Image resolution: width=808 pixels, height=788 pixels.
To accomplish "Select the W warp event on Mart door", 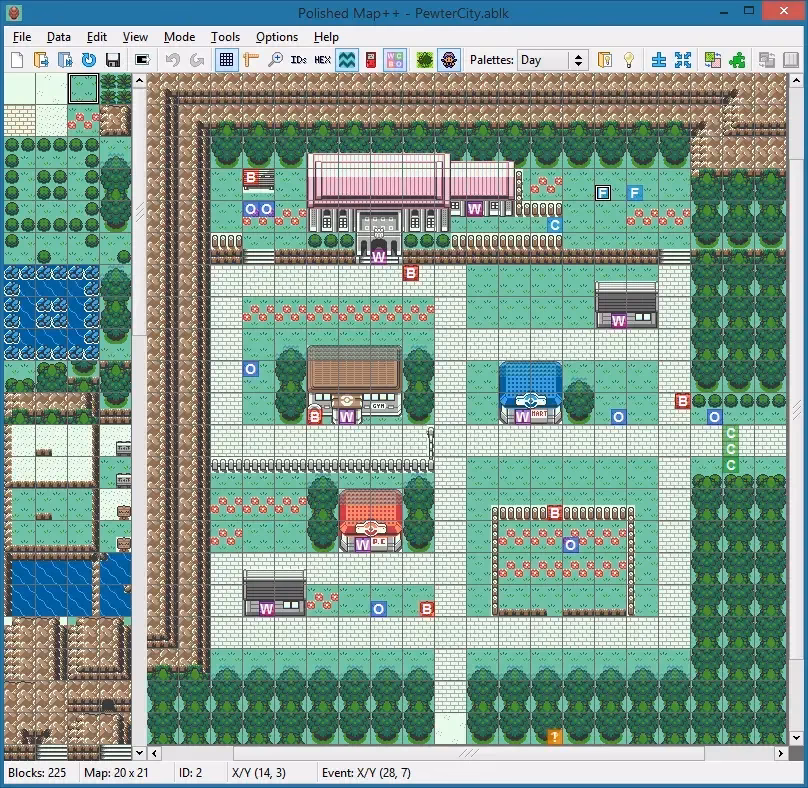I will (523, 416).
